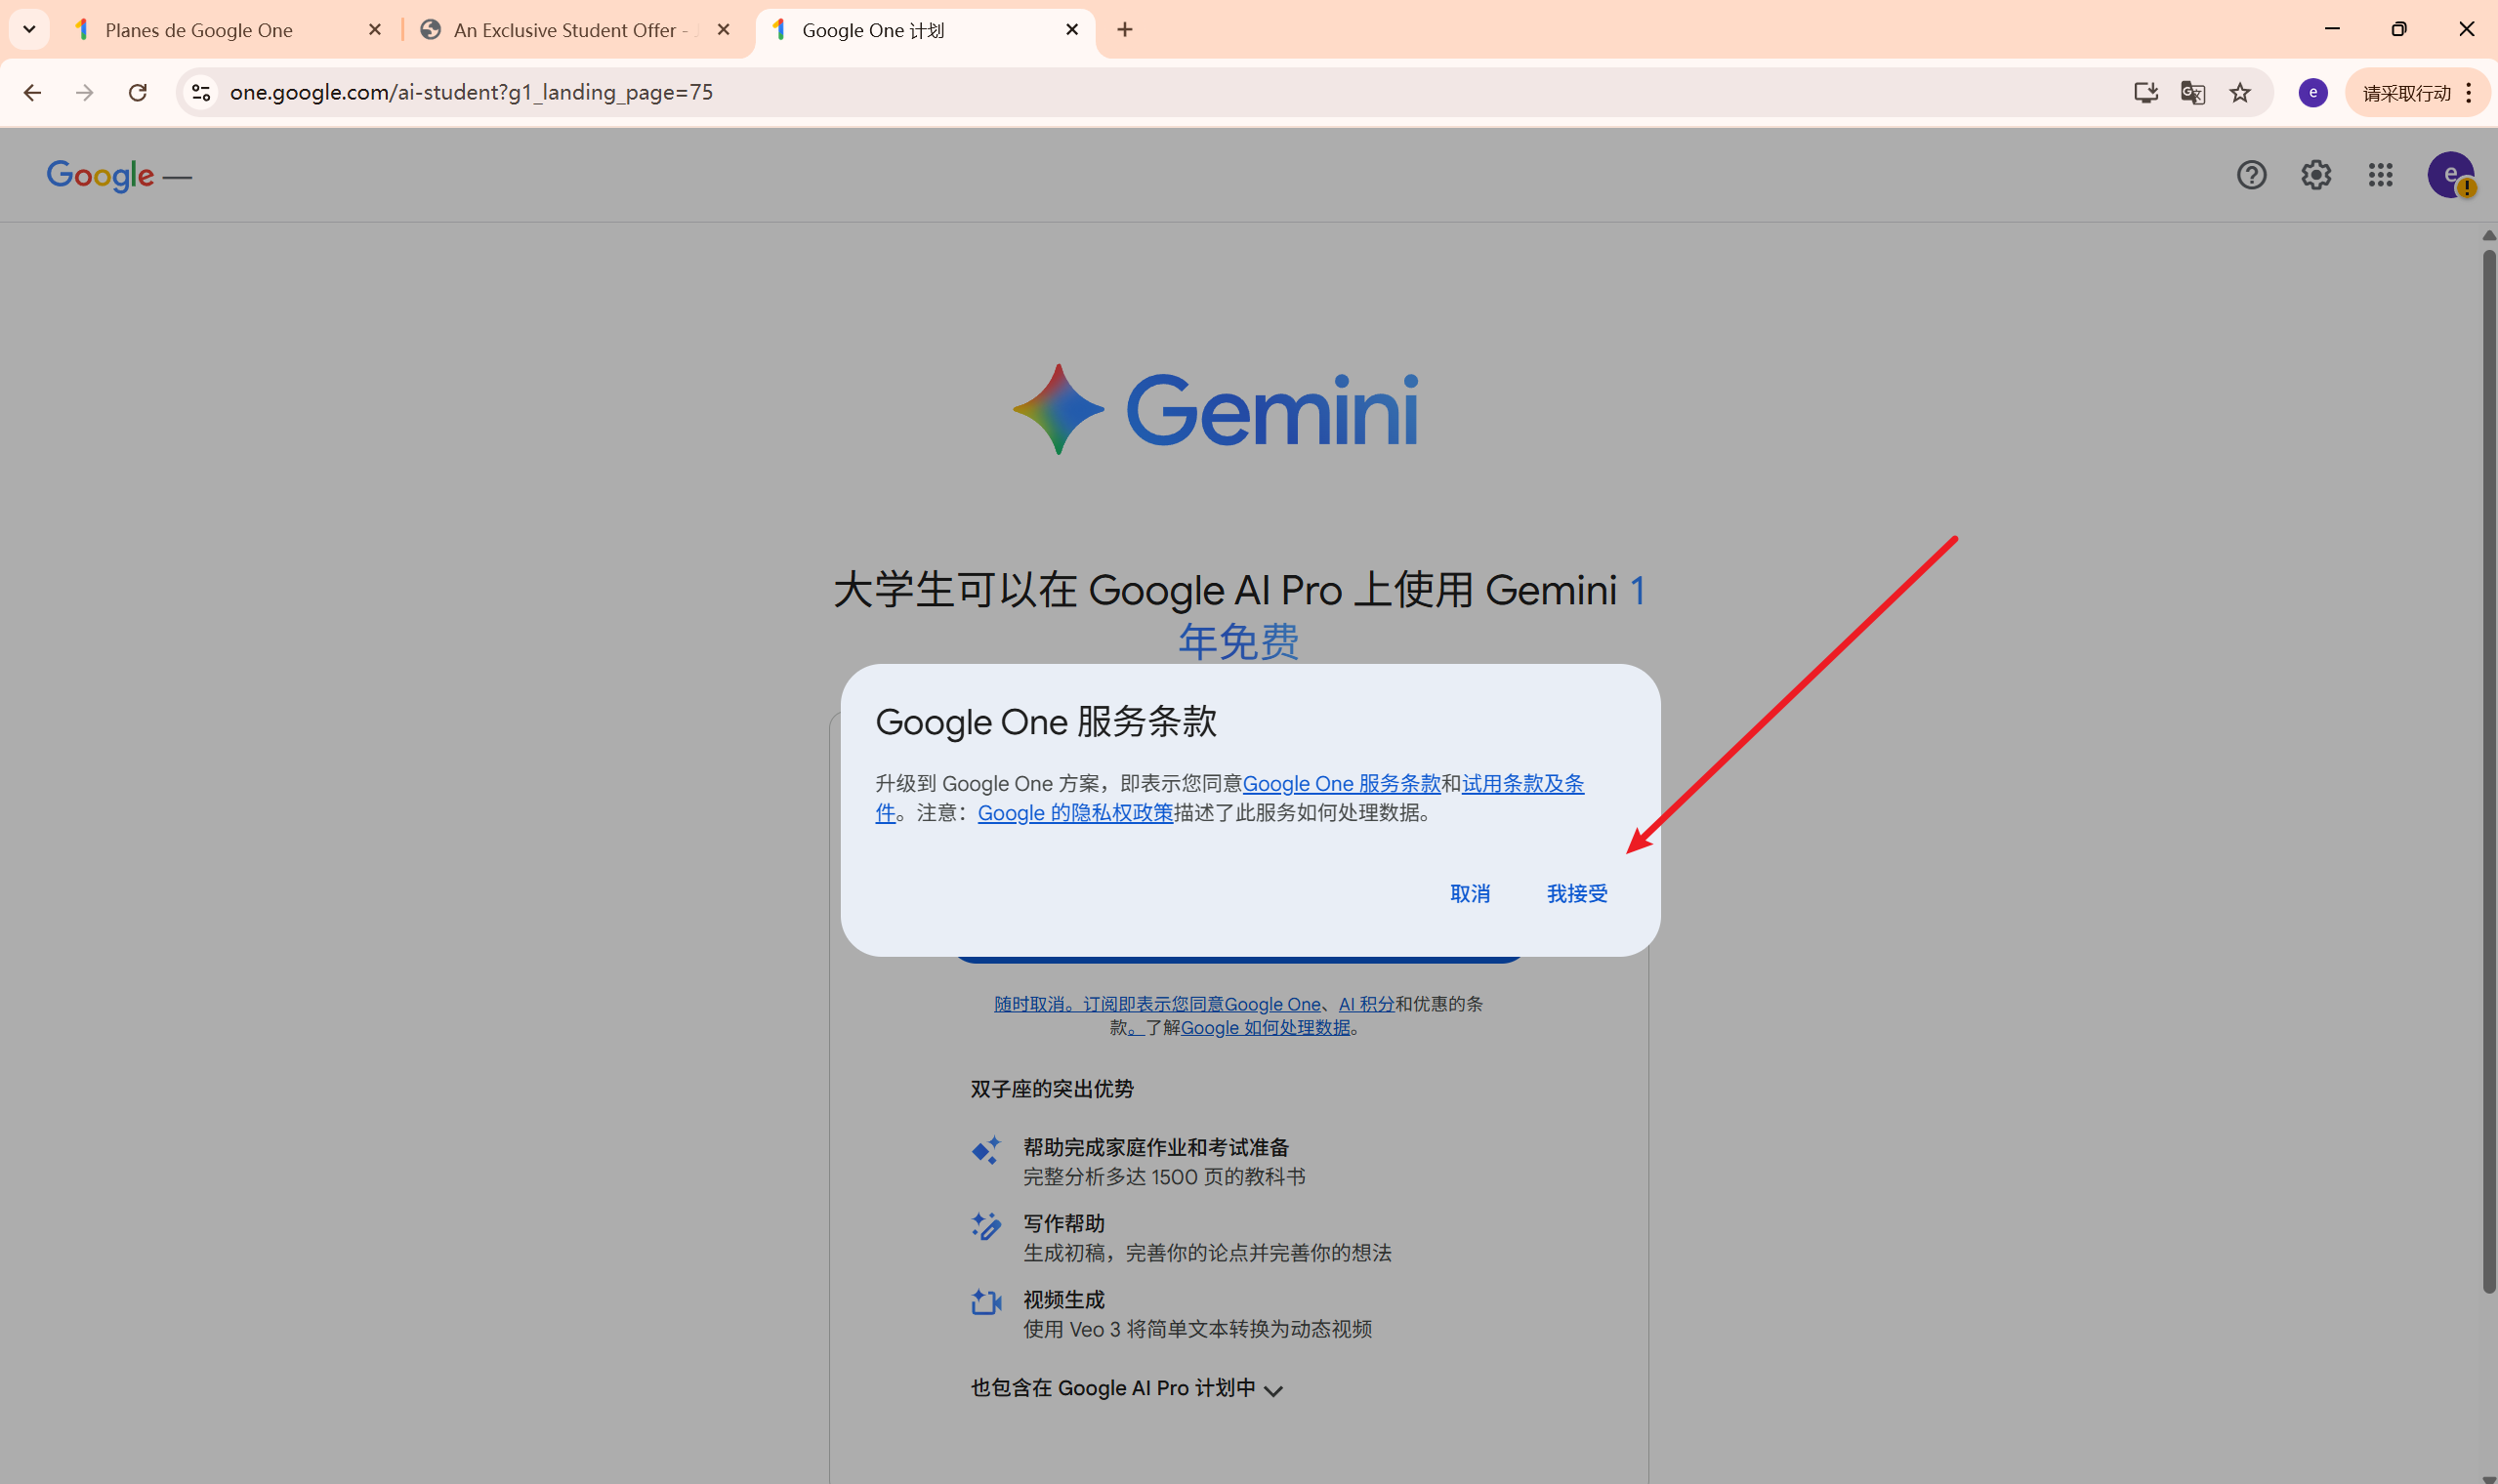The width and height of the screenshot is (2498, 1484).
Task: Open the translate page icon
Action: click(x=2192, y=93)
